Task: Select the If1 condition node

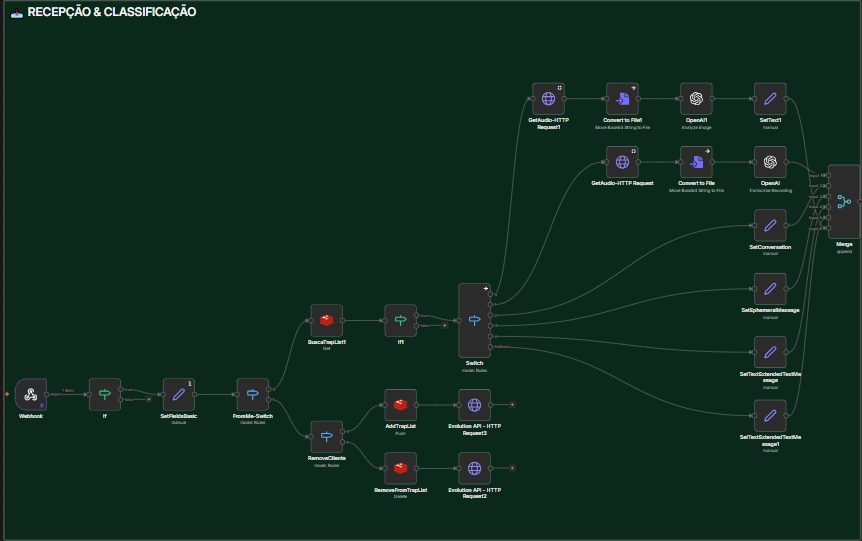Action: point(400,321)
